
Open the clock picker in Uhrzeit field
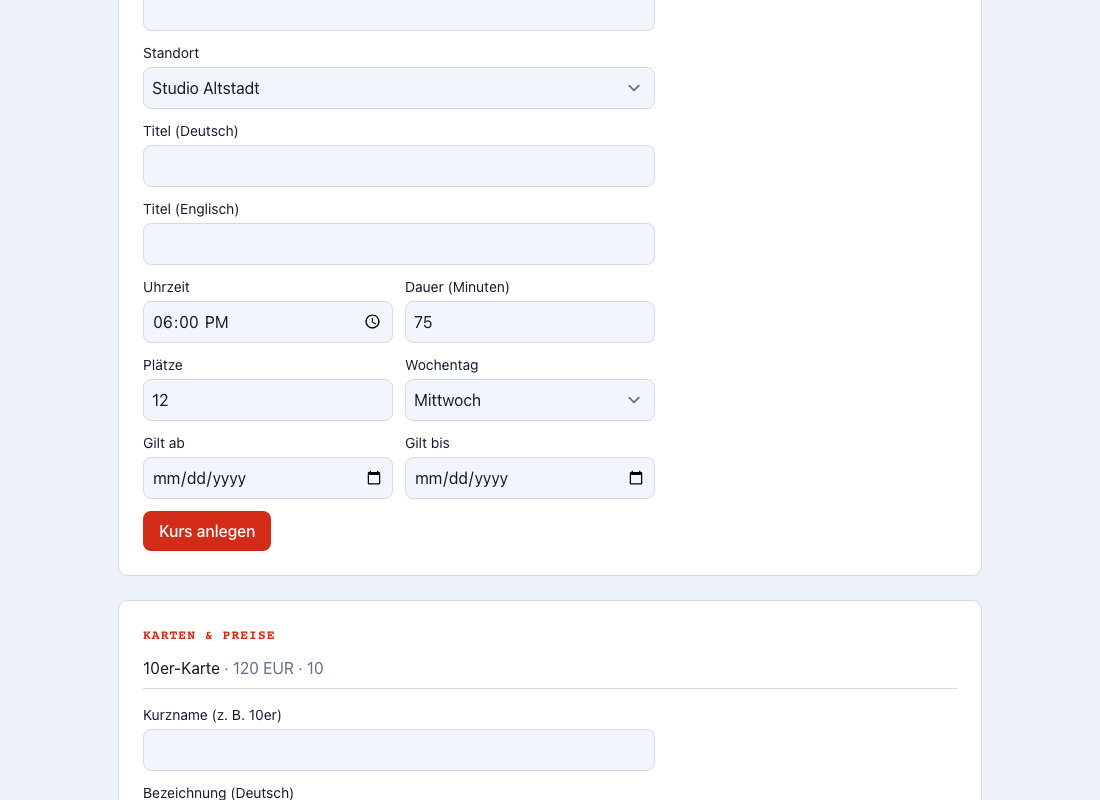pyautogui.click(x=373, y=321)
